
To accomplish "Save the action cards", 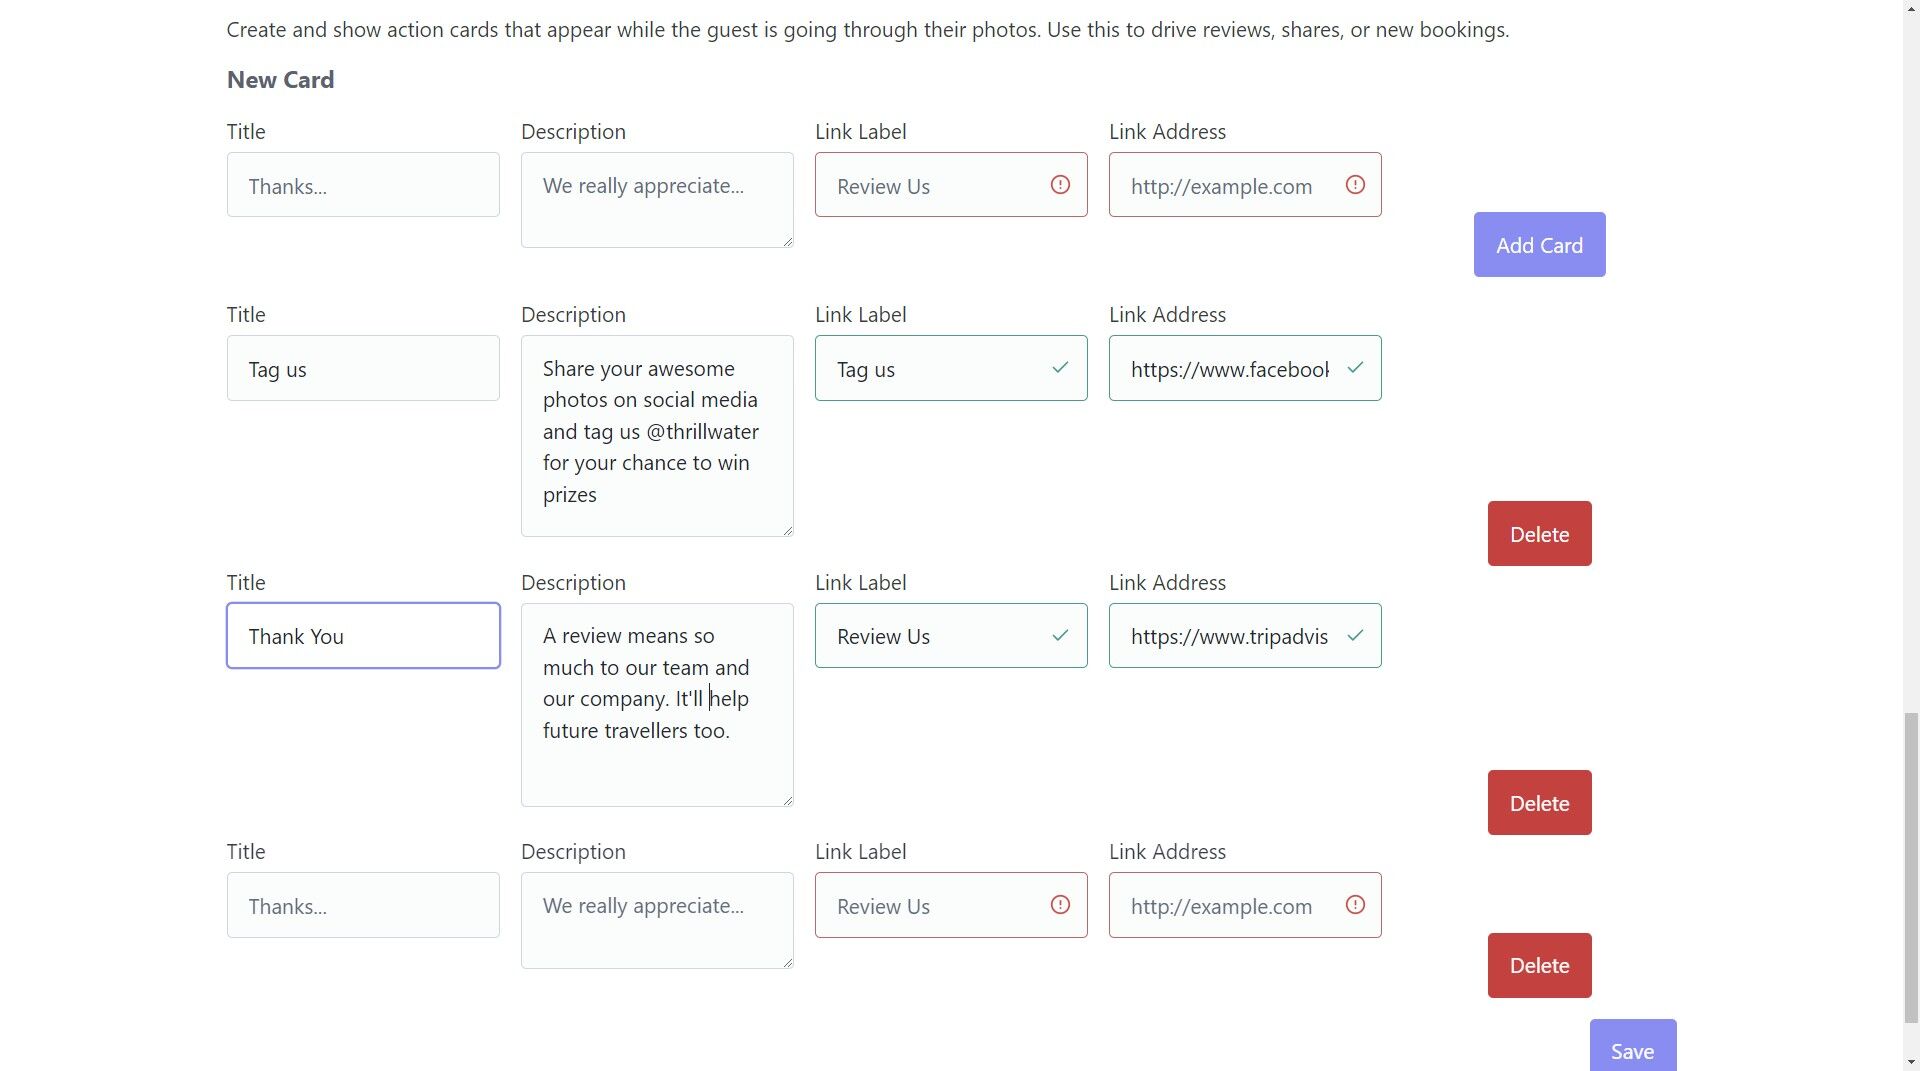I will (1632, 1050).
